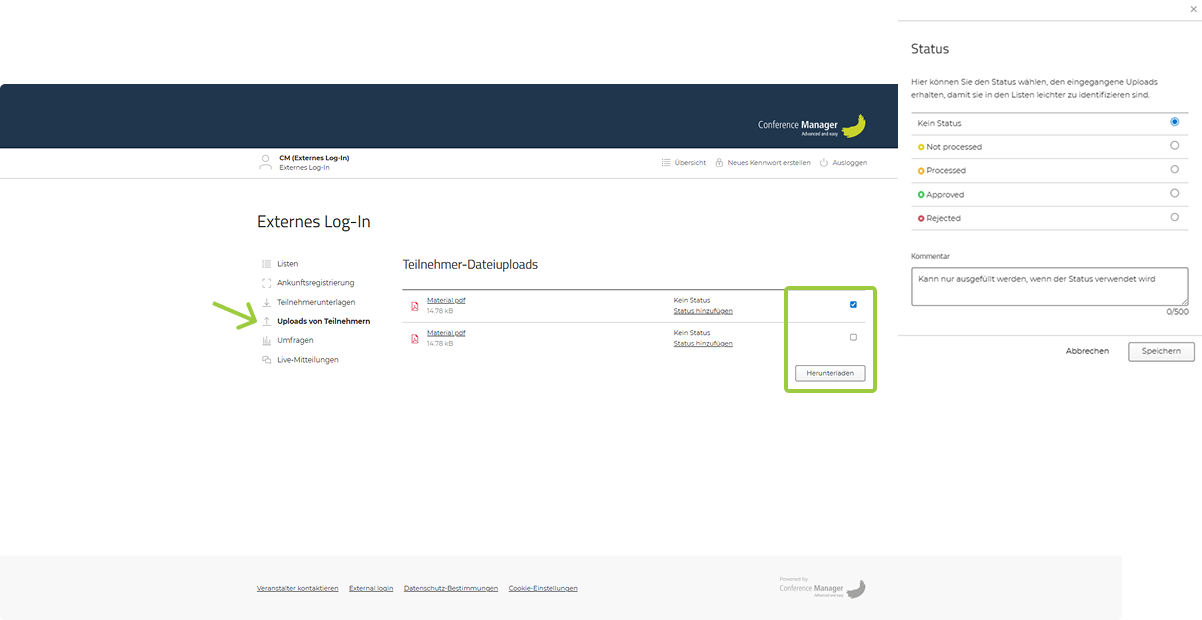The height and width of the screenshot is (620, 1202).
Task: Click second file's Status hinzufügen link
Action: (703, 343)
